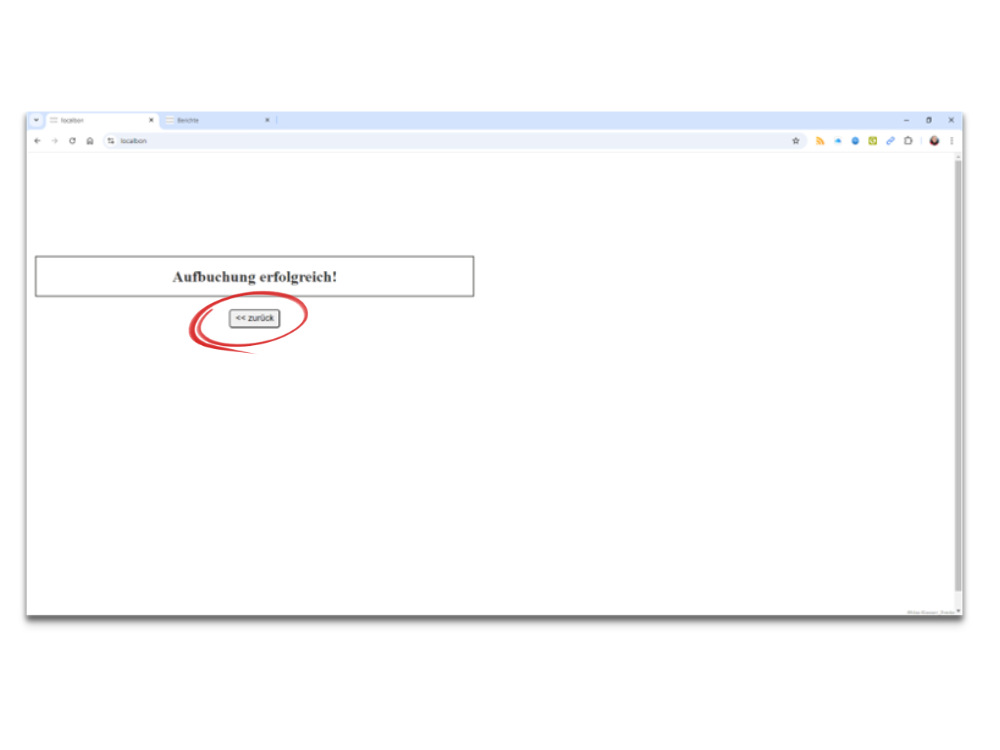The height and width of the screenshot is (750, 1000).
Task: Click the '<< zurück' button
Action: coord(254,318)
